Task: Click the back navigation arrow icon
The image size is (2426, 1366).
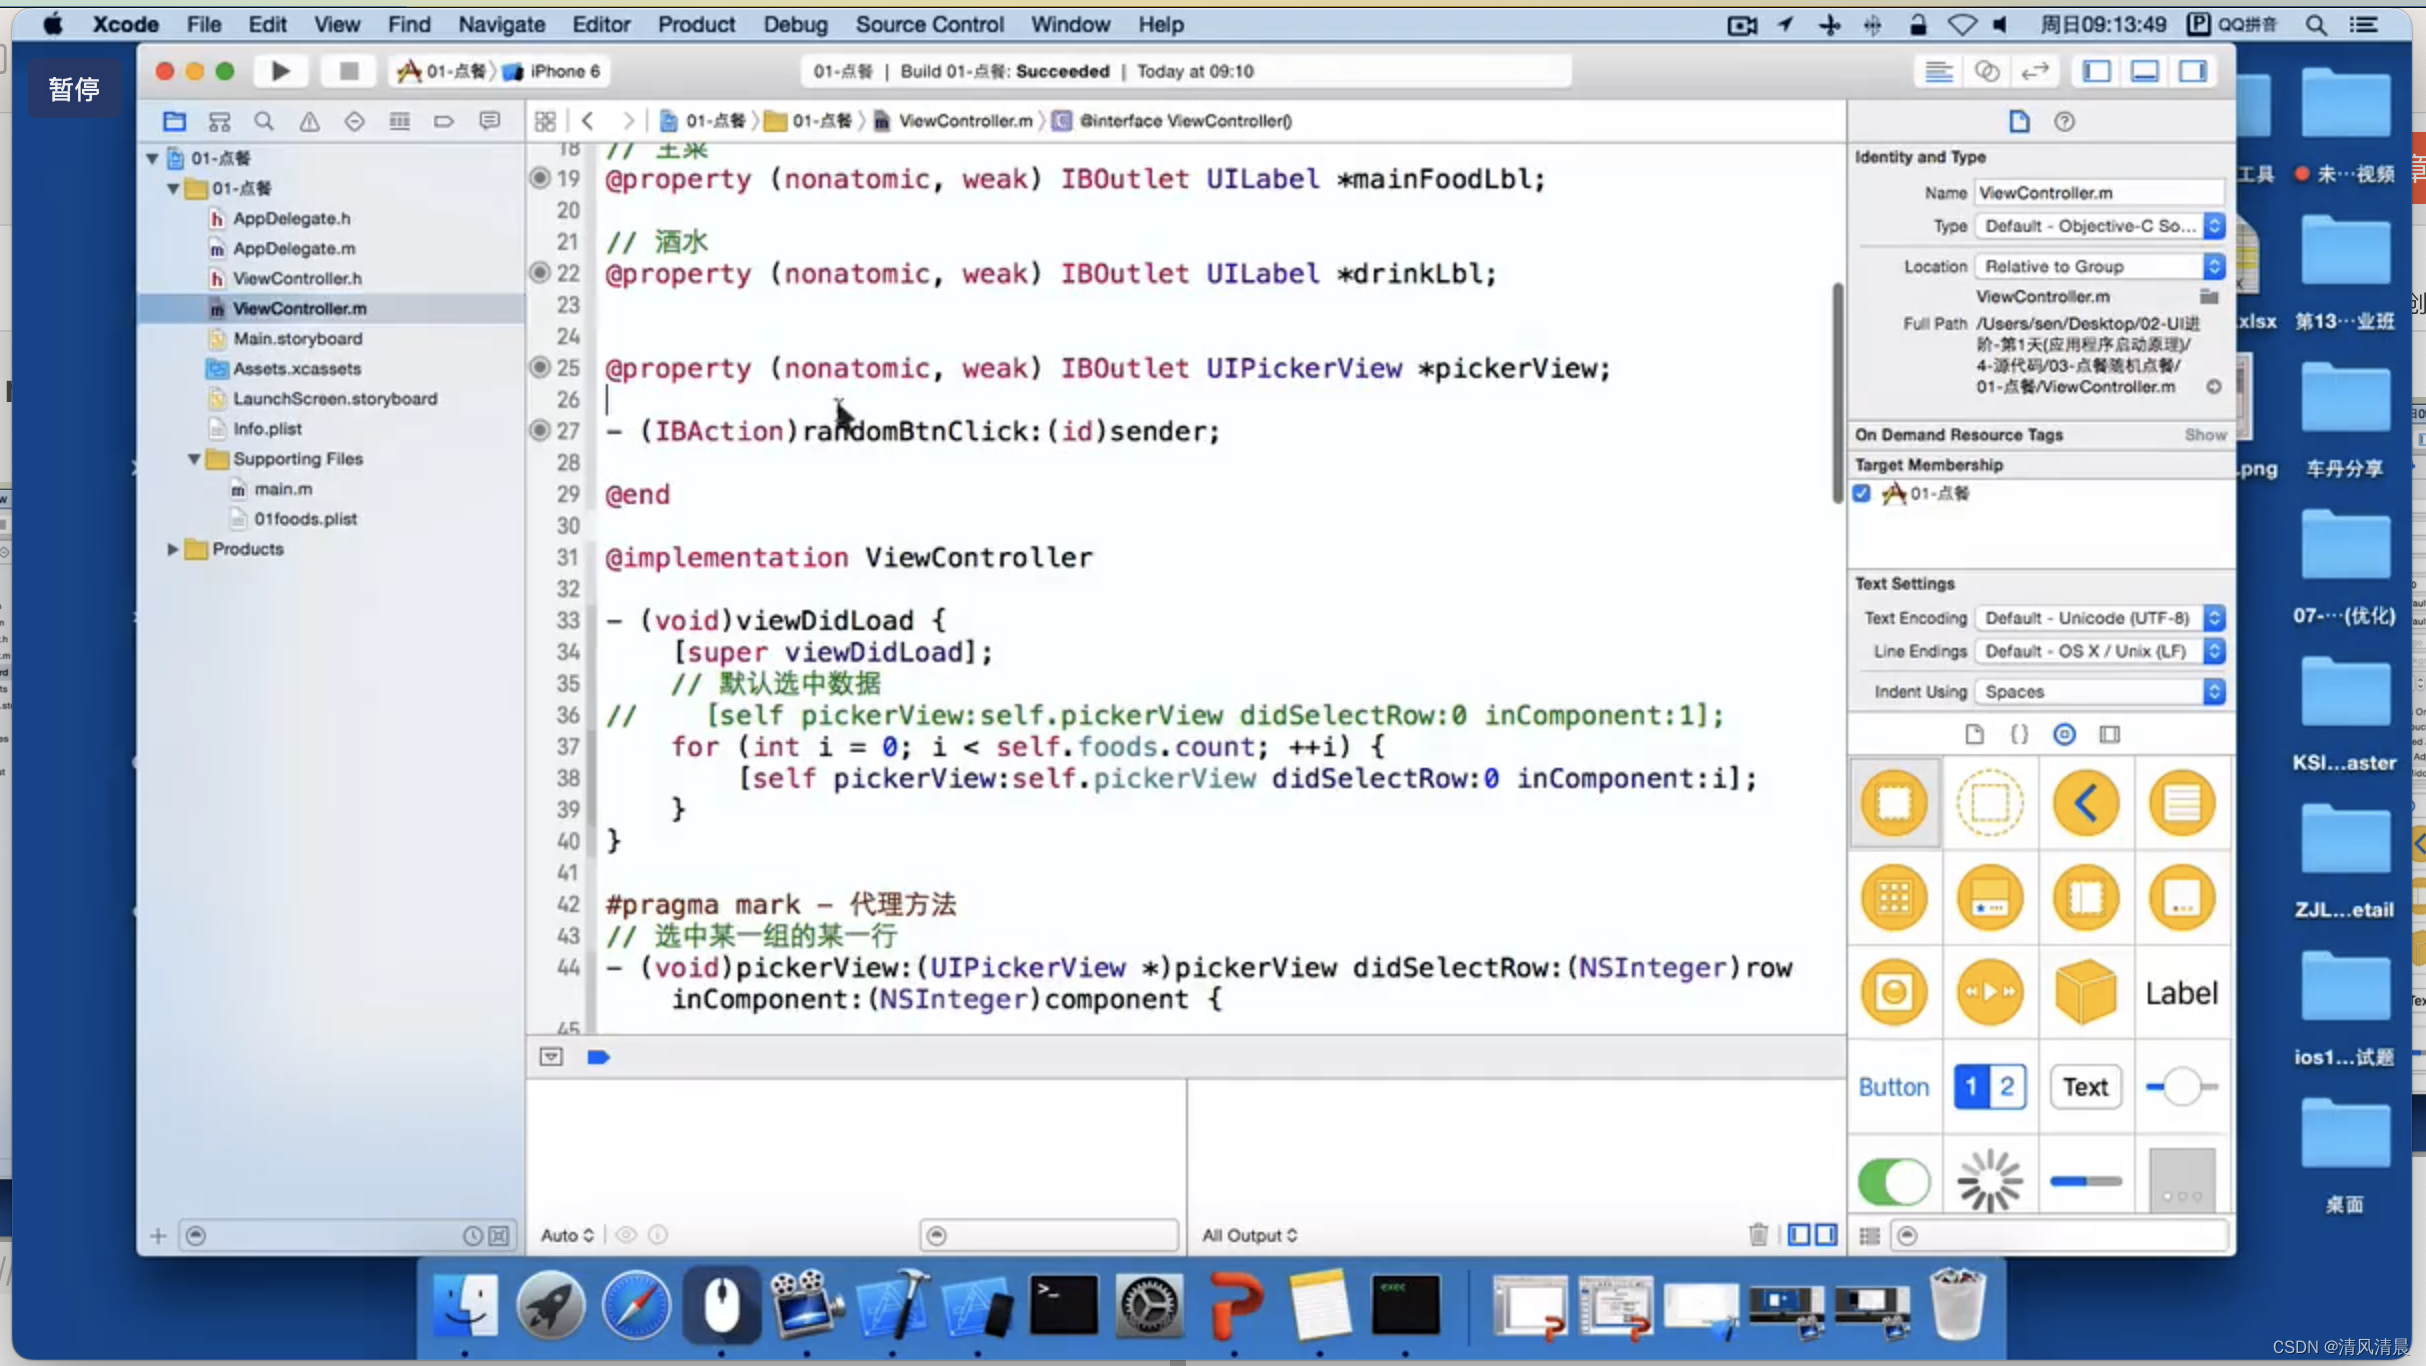Action: click(588, 120)
